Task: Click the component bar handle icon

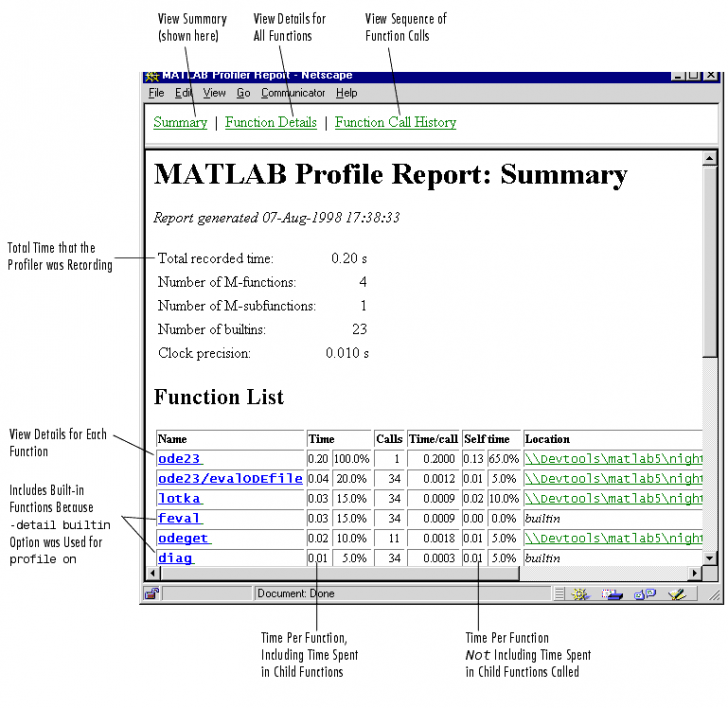Action: (x=560, y=593)
